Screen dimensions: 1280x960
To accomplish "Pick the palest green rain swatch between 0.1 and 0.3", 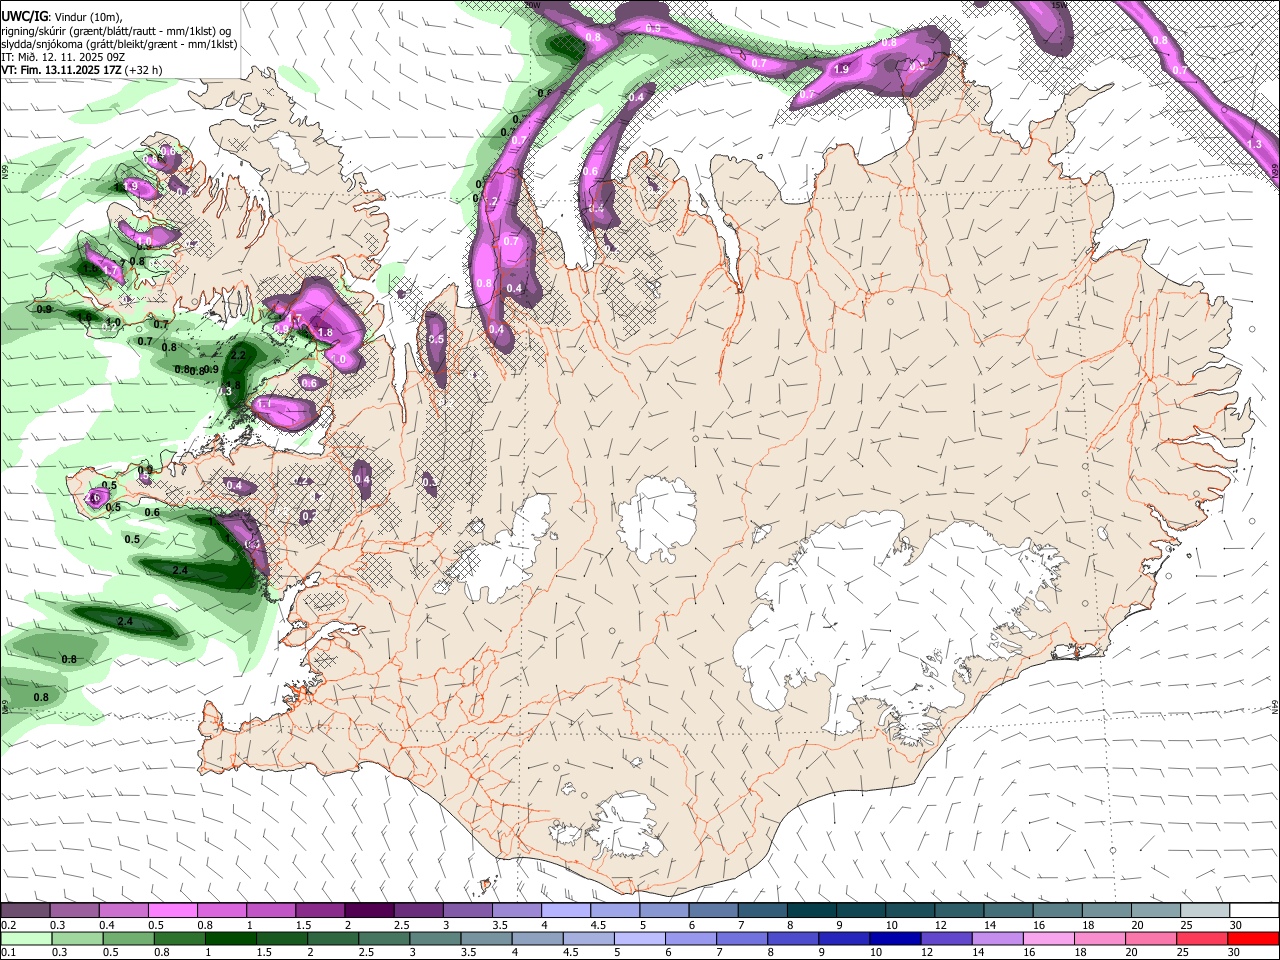I will (24, 939).
